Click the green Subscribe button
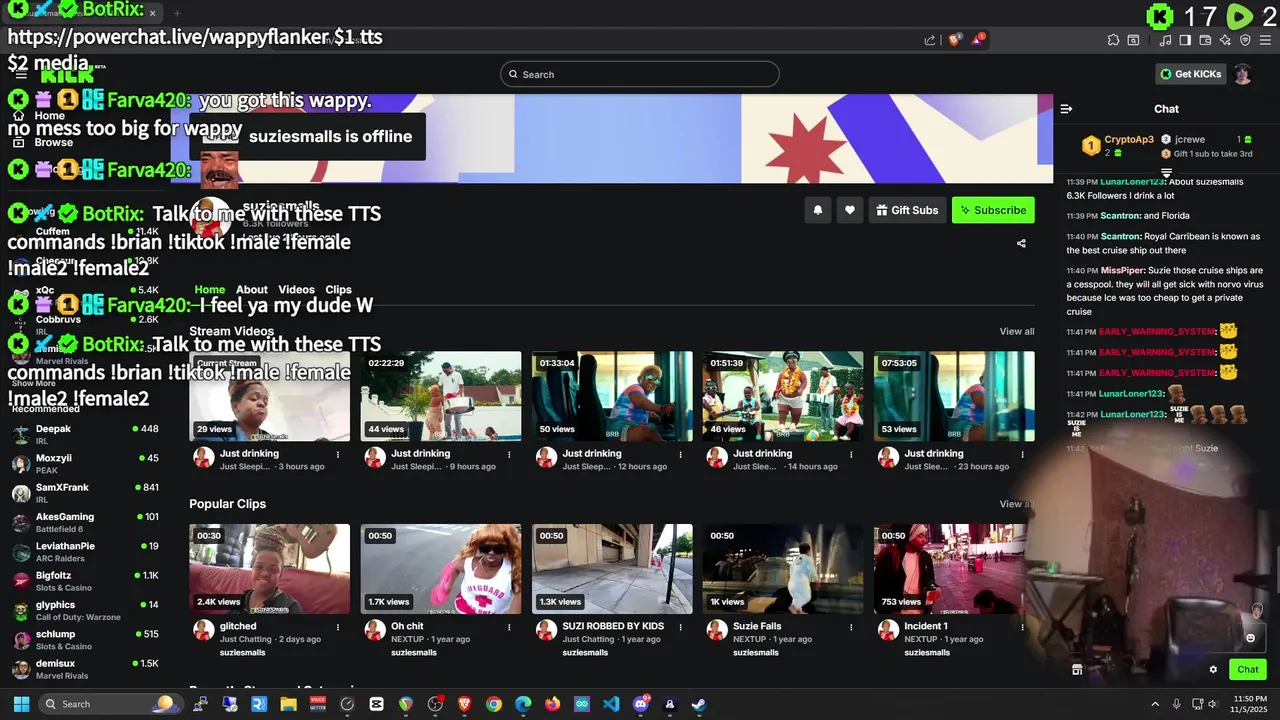This screenshot has height=720, width=1280. 993,210
